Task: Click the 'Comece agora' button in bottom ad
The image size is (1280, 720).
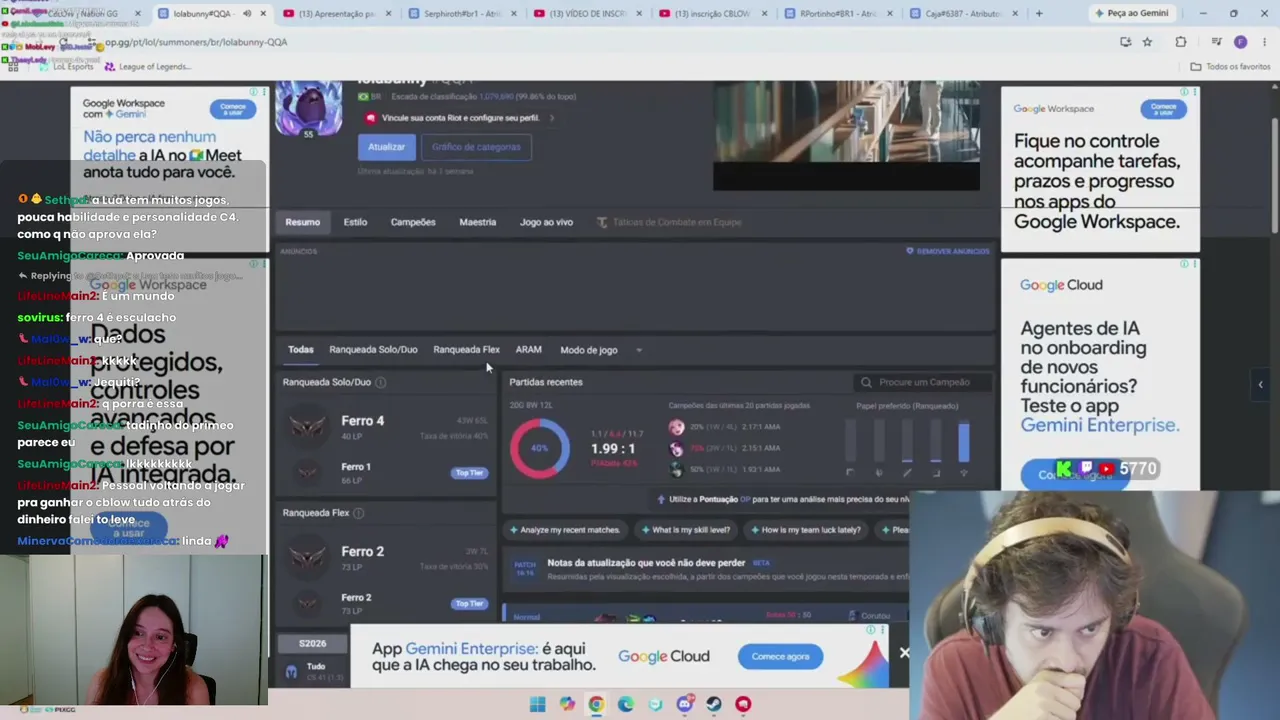Action: click(780, 656)
